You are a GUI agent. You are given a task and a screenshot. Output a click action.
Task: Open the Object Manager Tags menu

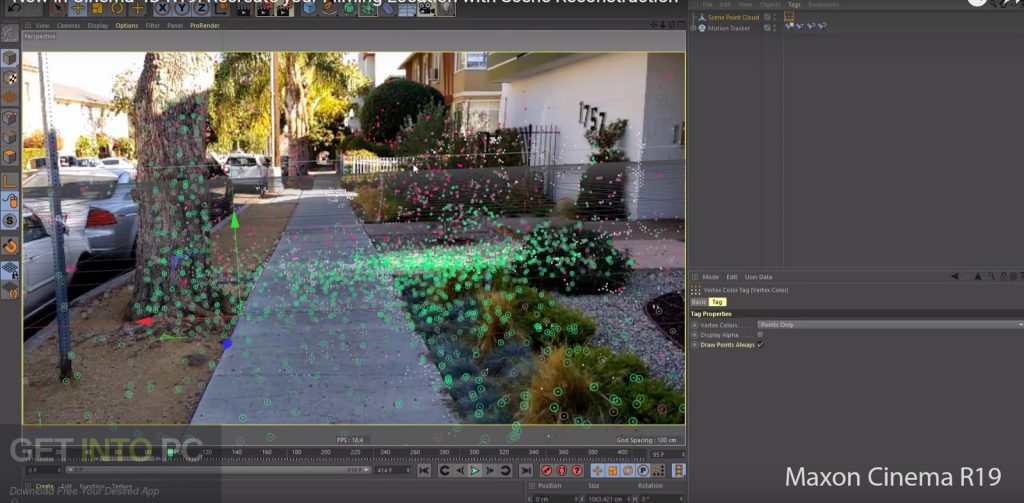(x=794, y=5)
